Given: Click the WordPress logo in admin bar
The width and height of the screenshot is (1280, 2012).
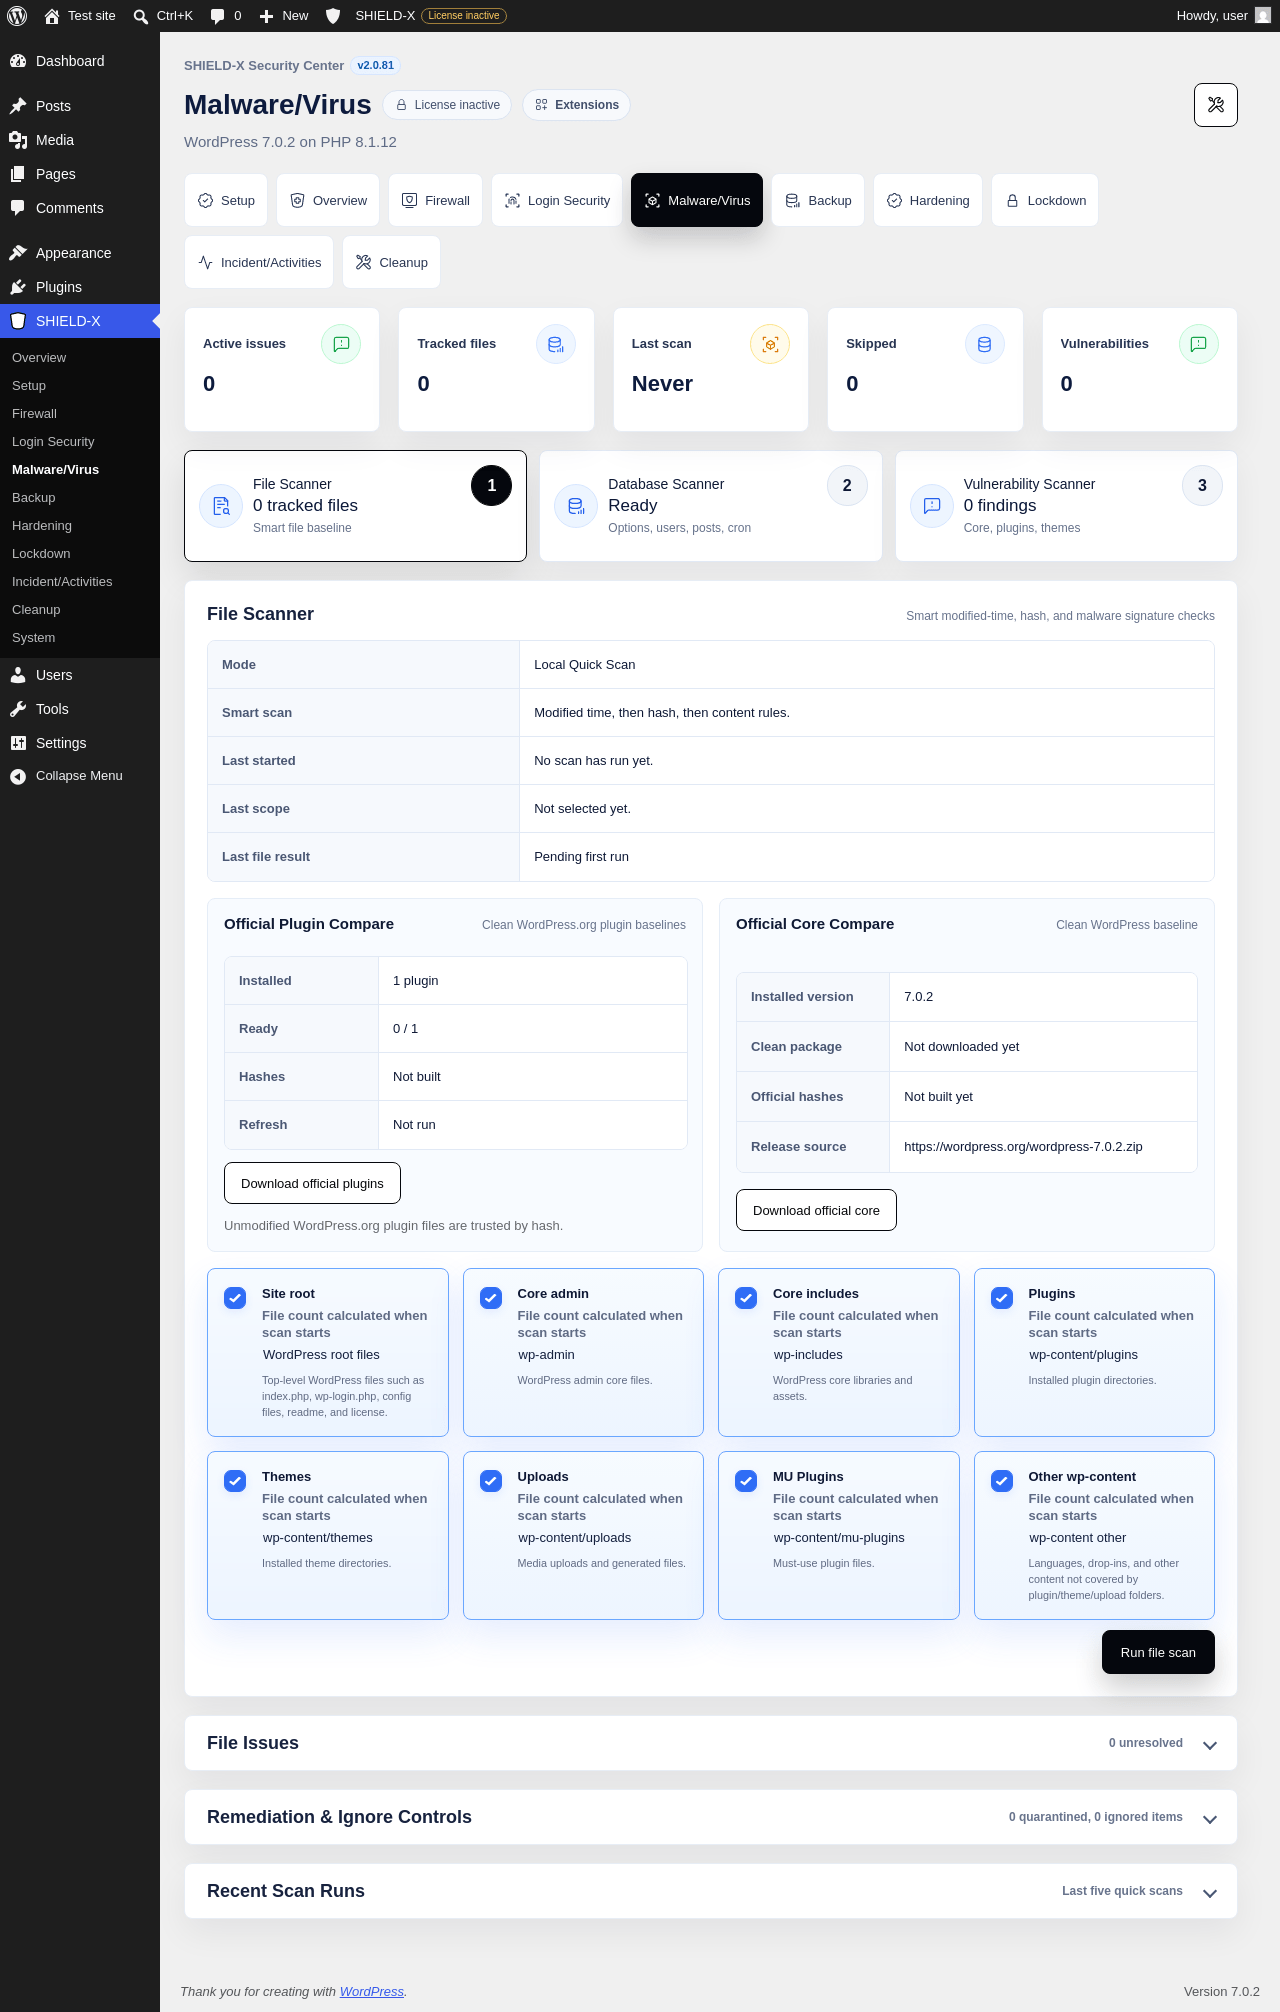Looking at the screenshot, I should (17, 16).
